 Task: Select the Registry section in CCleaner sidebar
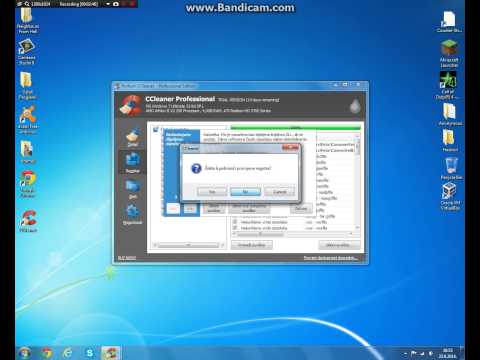(133, 162)
